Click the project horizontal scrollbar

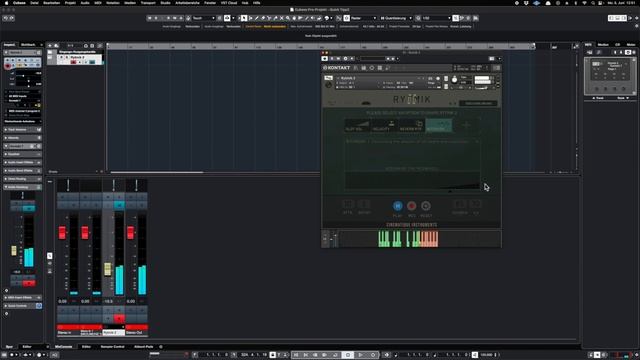(157, 172)
